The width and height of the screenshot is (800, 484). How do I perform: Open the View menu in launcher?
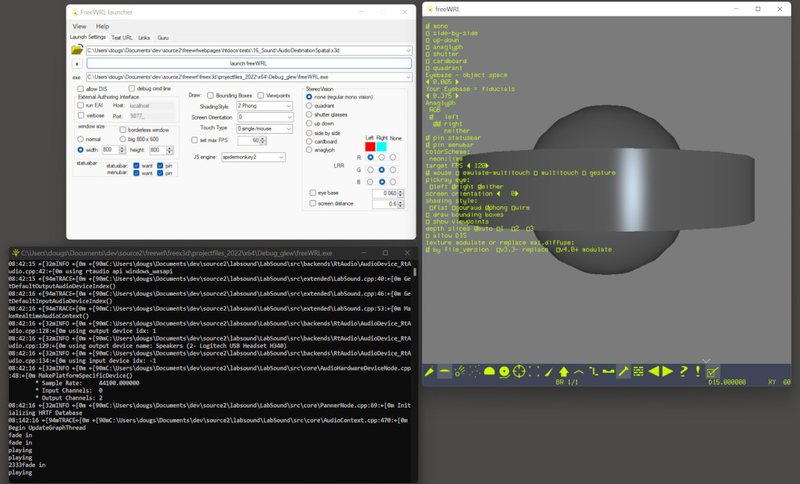pyautogui.click(x=80, y=26)
